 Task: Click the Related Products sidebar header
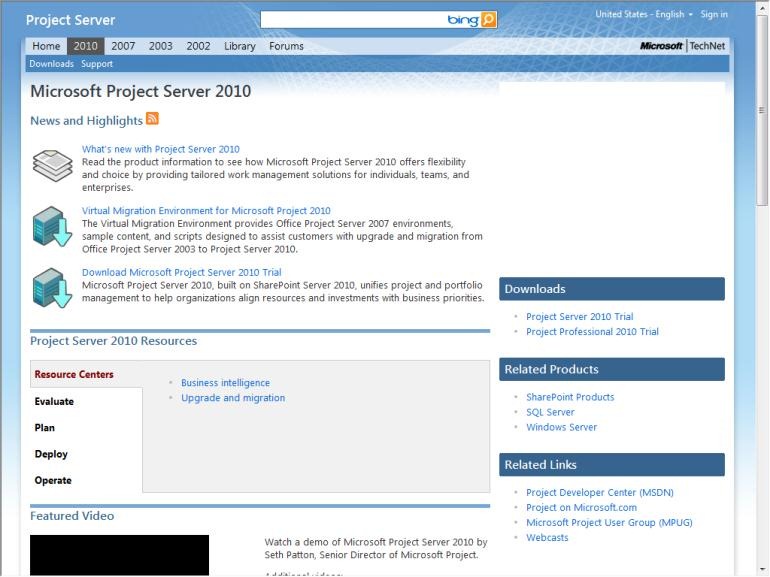coord(612,369)
